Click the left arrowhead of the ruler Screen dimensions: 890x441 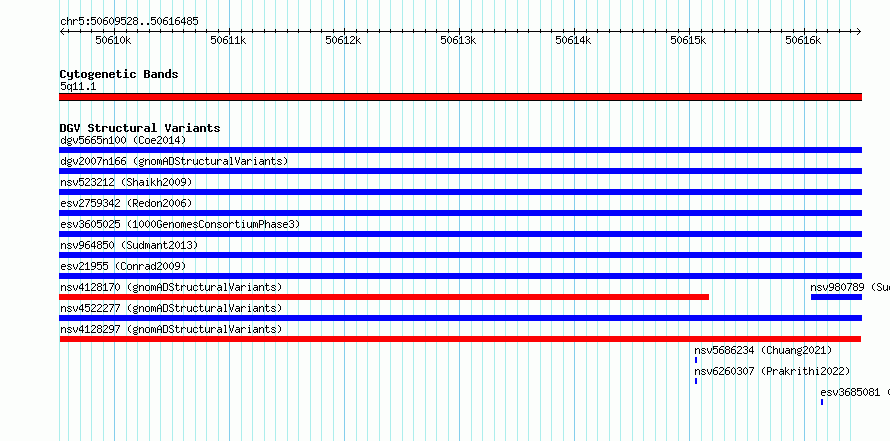62,32
